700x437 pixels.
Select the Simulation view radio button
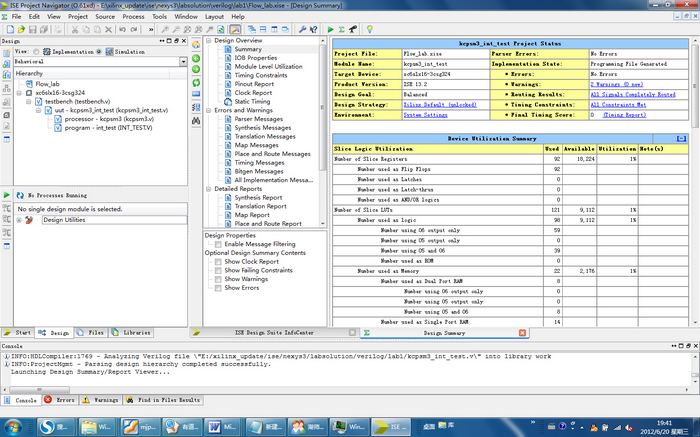point(99,52)
